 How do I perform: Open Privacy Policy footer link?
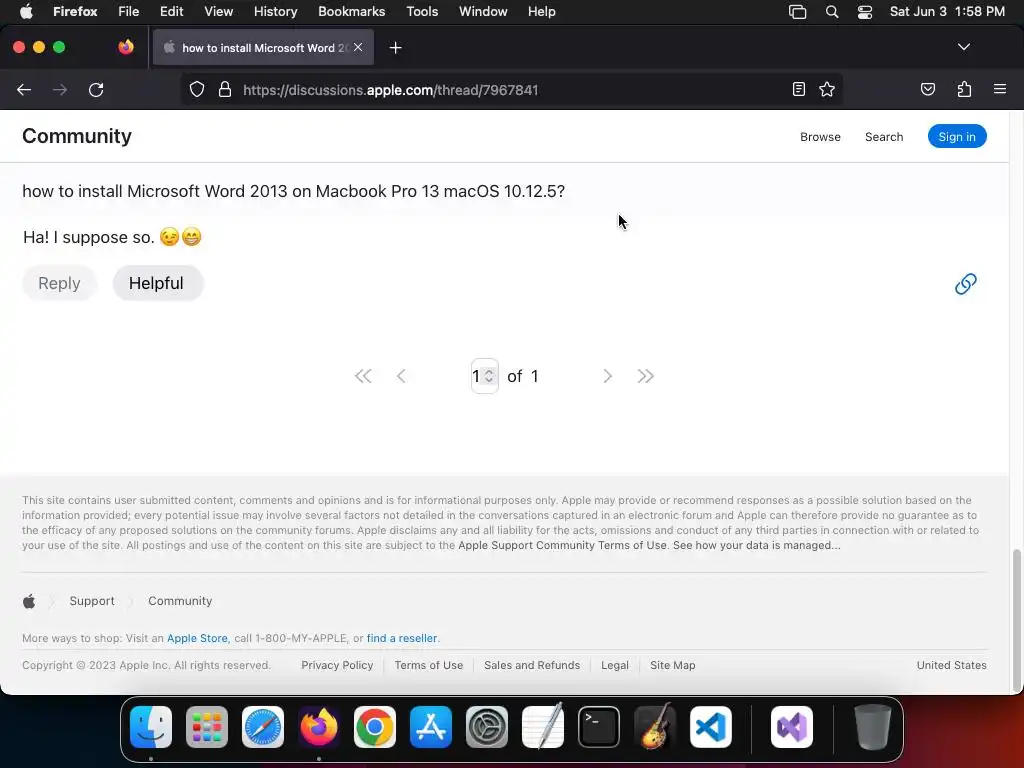337,665
